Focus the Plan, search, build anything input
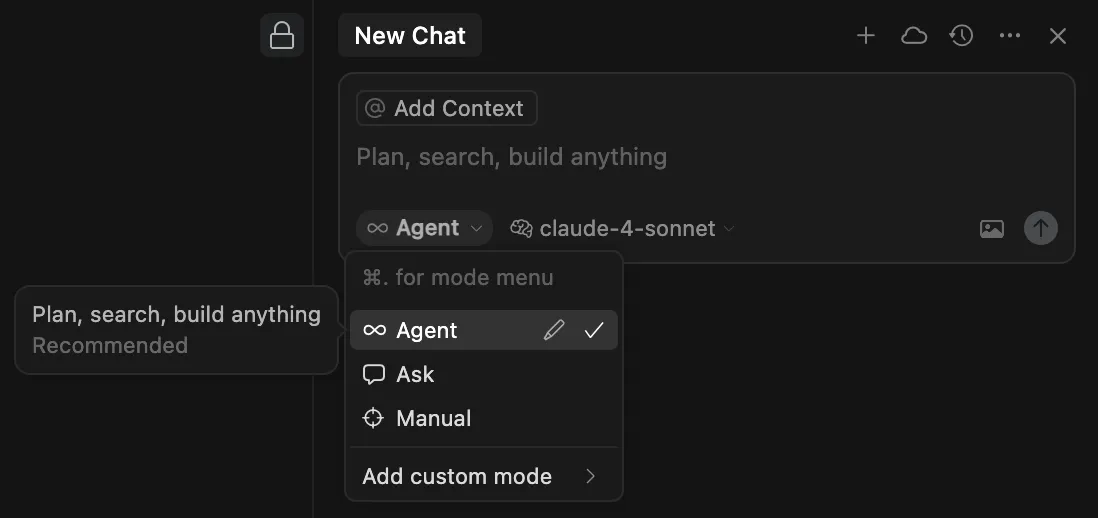This screenshot has width=1098, height=518. pyautogui.click(x=707, y=157)
